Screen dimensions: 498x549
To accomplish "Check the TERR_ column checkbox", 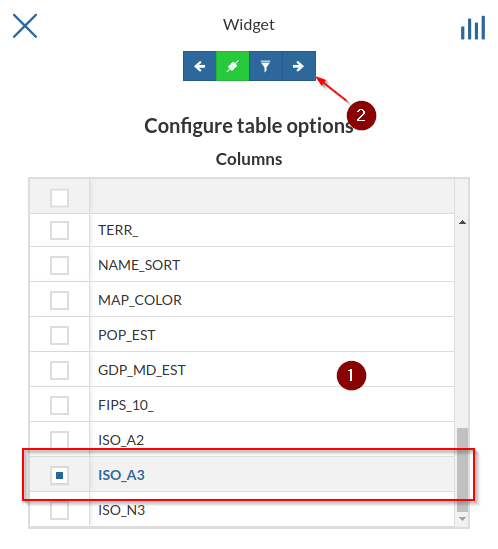I will (x=59, y=230).
